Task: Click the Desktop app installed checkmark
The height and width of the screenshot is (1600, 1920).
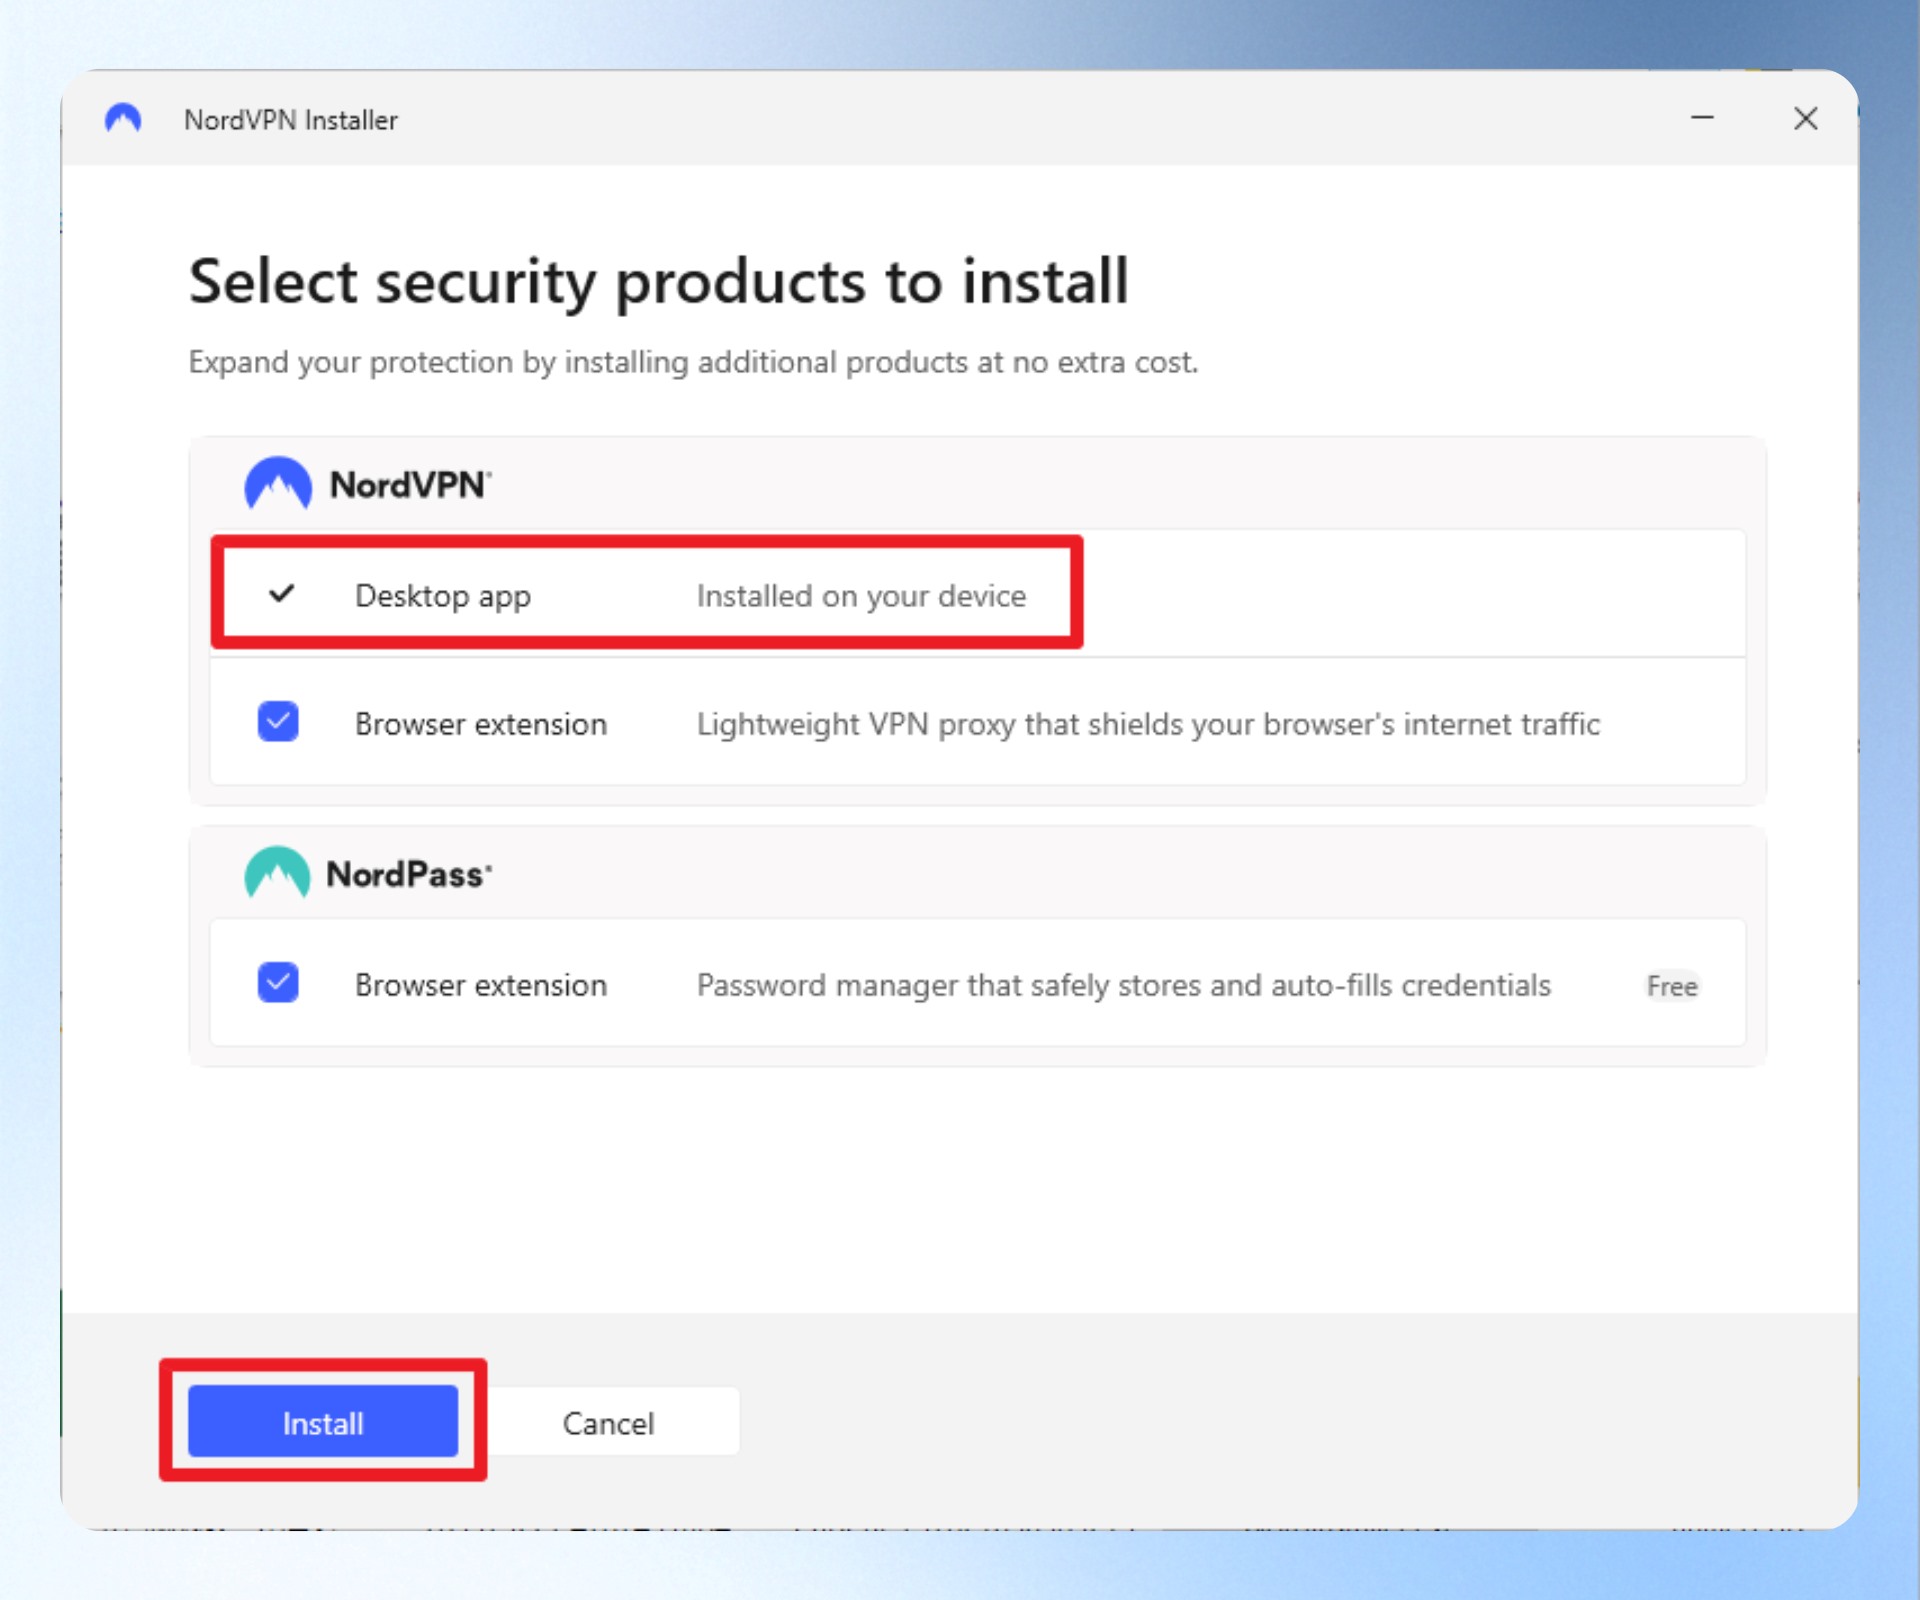Action: (282, 594)
